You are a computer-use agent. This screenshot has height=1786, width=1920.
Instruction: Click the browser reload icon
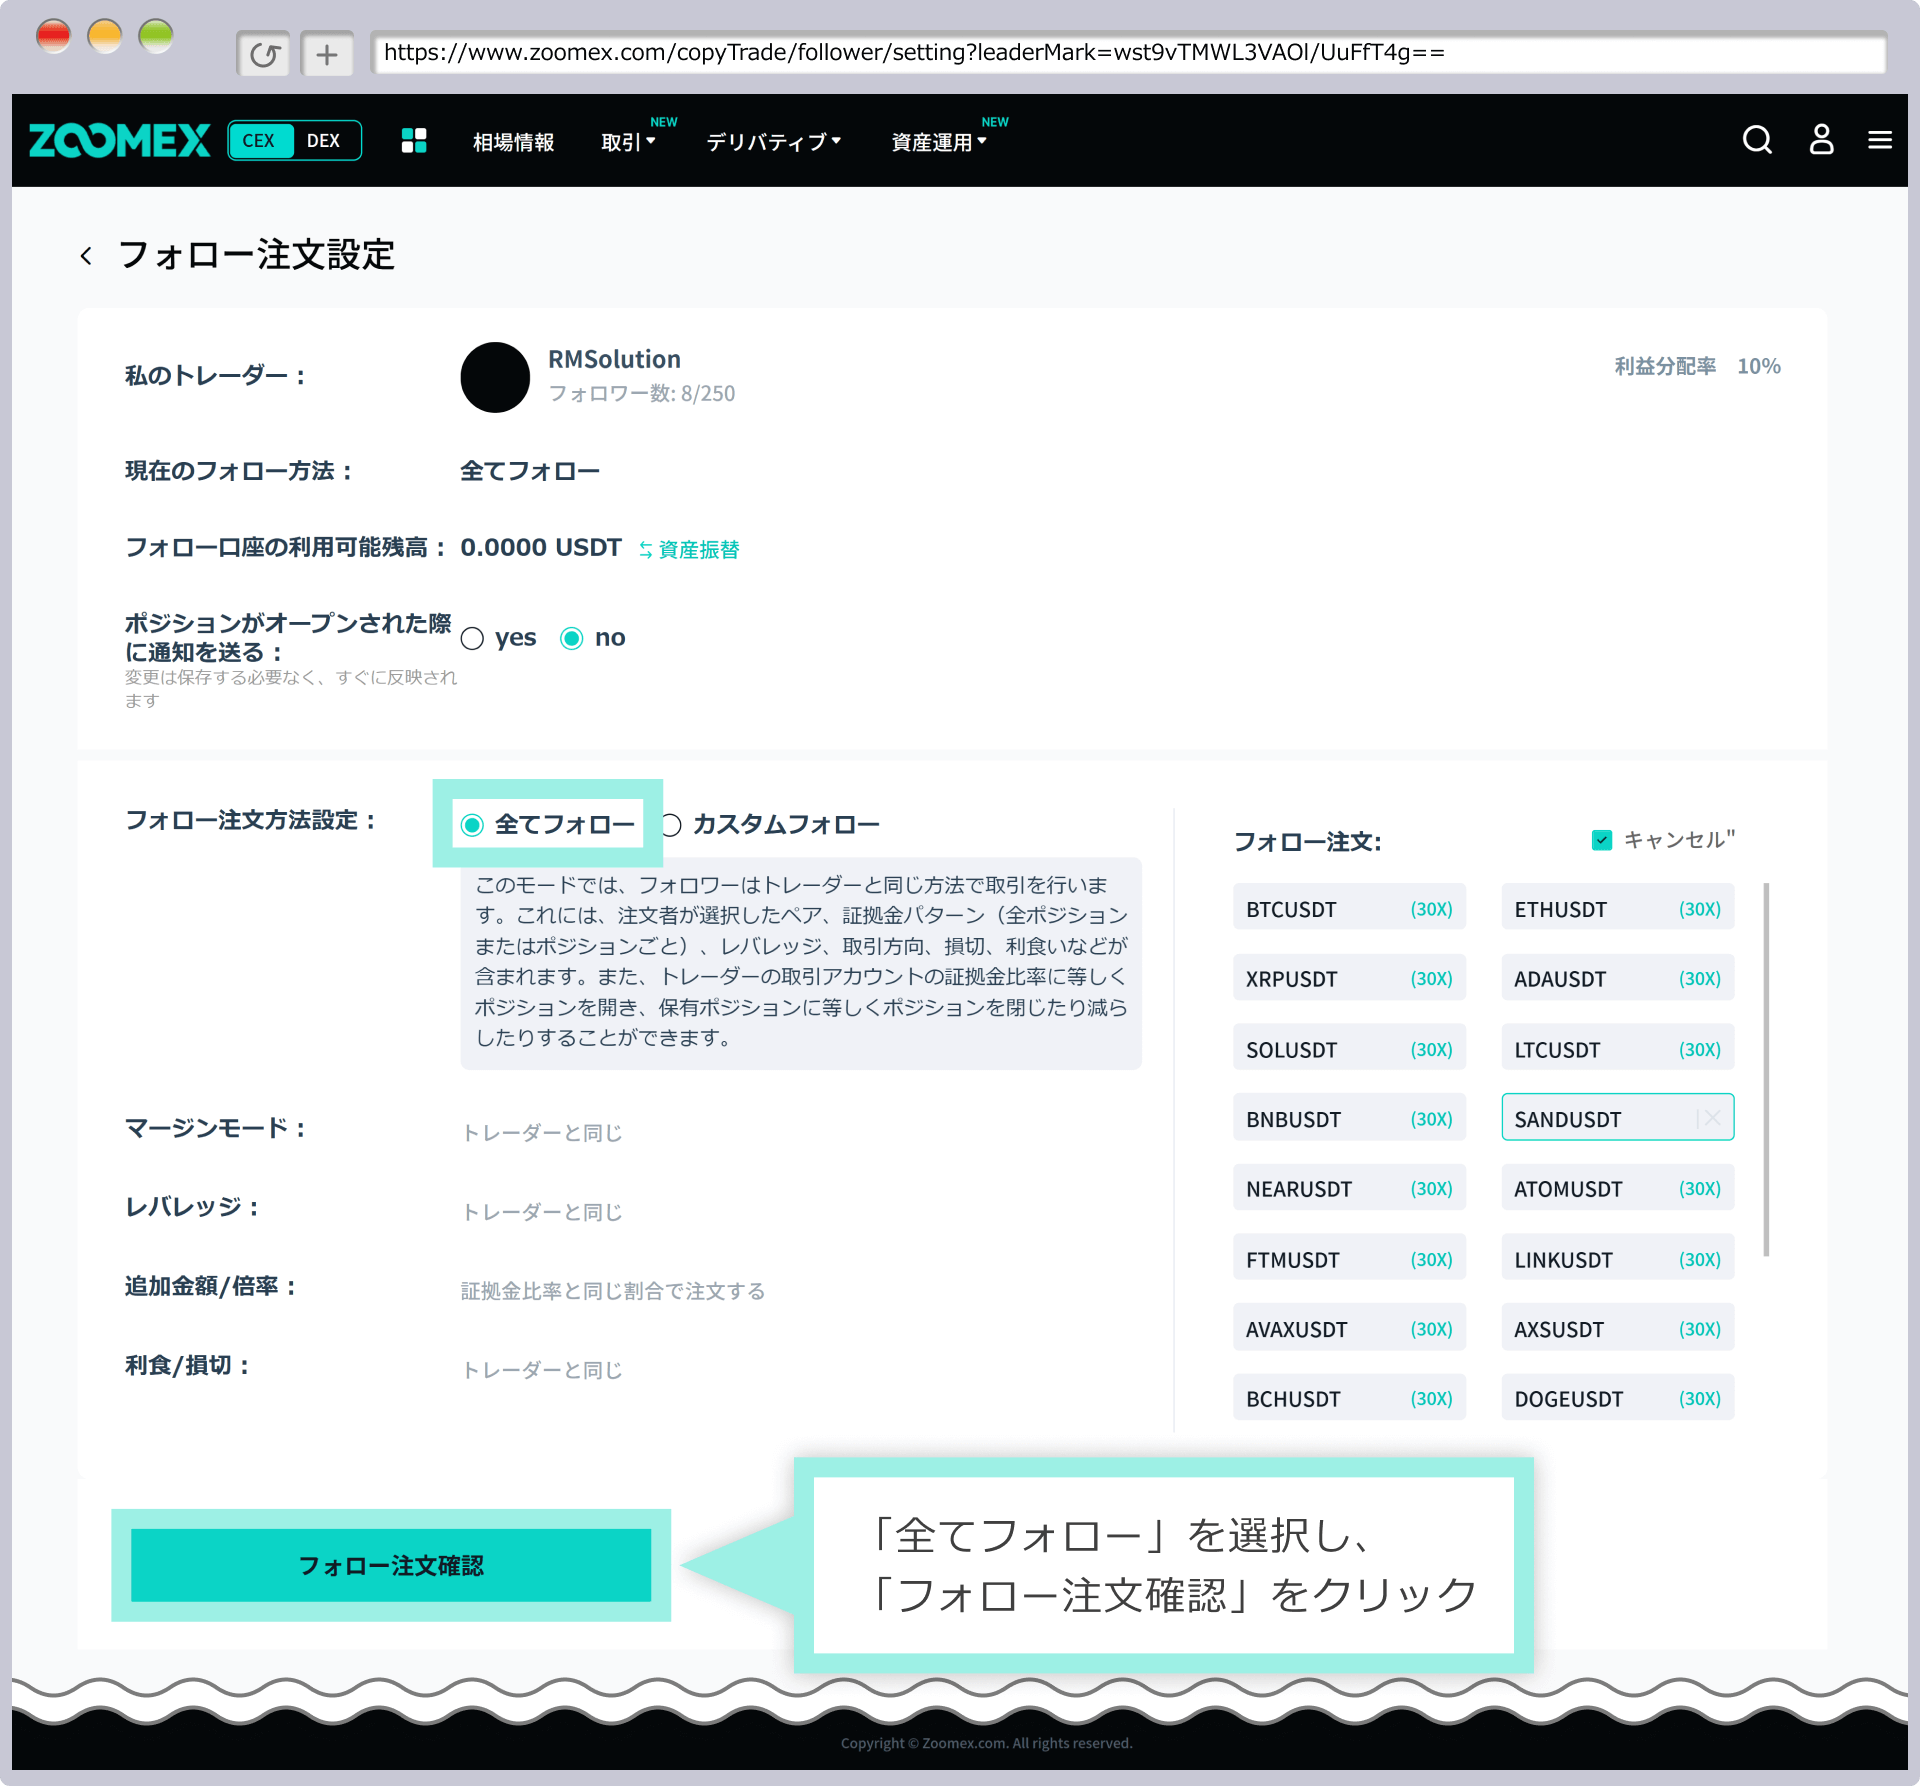click(x=263, y=54)
